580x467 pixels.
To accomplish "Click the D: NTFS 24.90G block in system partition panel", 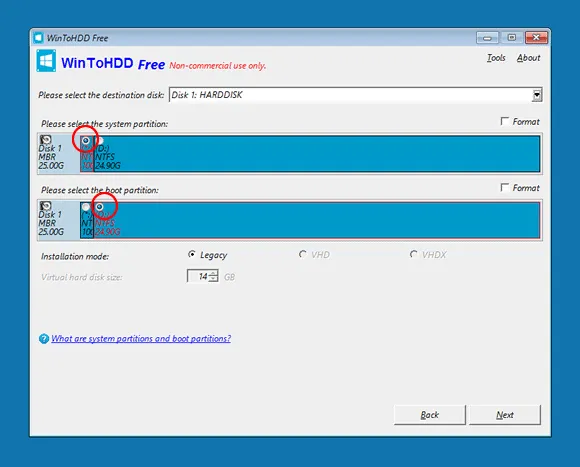I will click(317, 154).
